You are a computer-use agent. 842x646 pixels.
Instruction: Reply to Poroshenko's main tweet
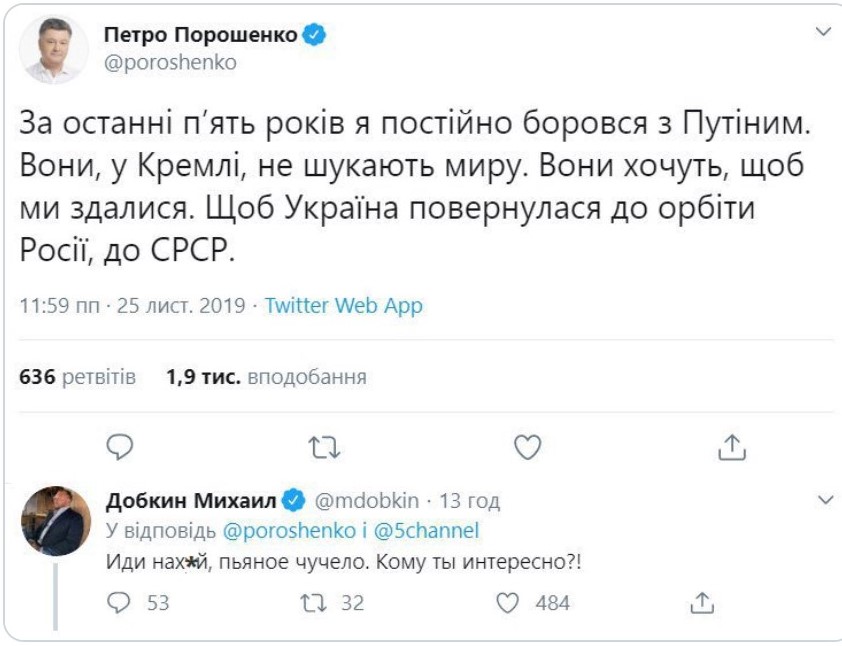tap(119, 447)
